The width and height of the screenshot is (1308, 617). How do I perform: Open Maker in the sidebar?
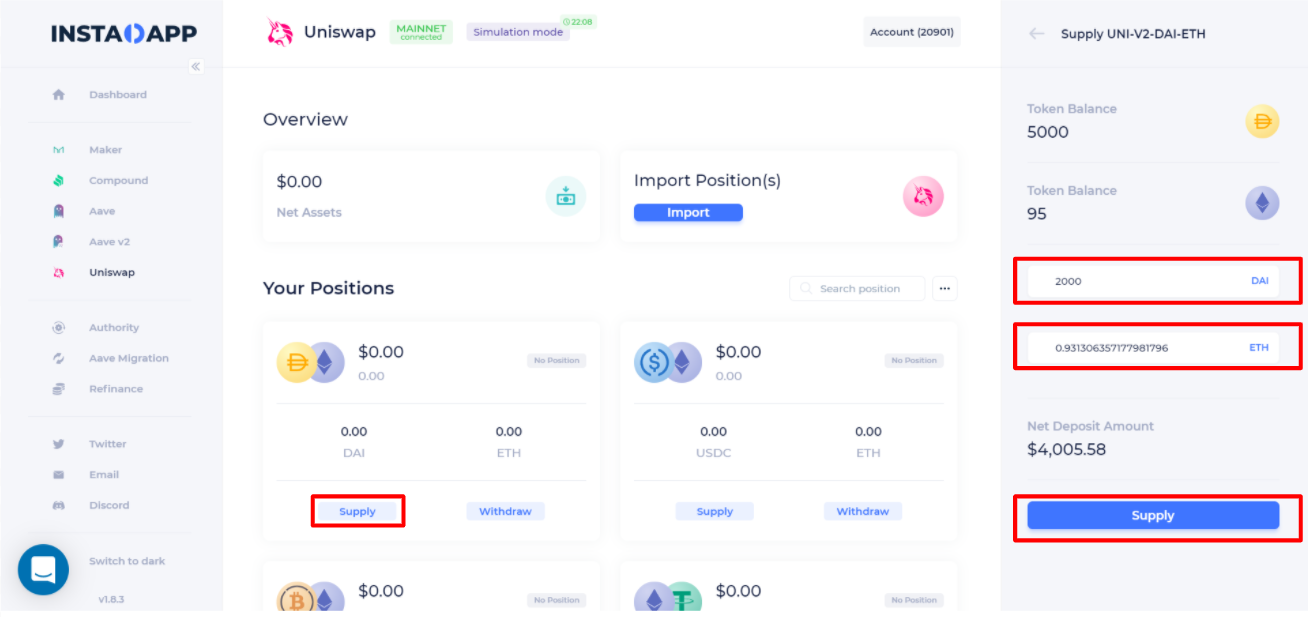[105, 150]
